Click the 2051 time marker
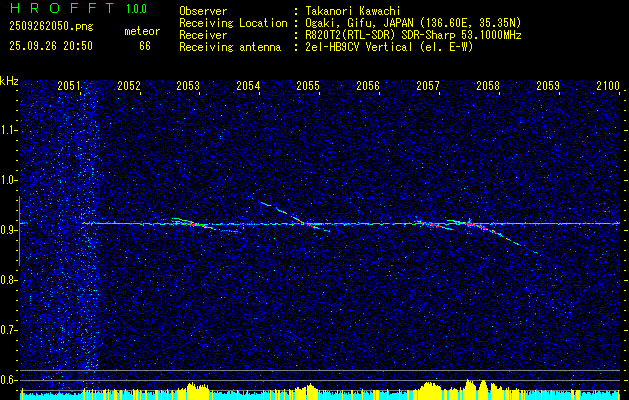This screenshot has height=400, width=629. coord(69,85)
